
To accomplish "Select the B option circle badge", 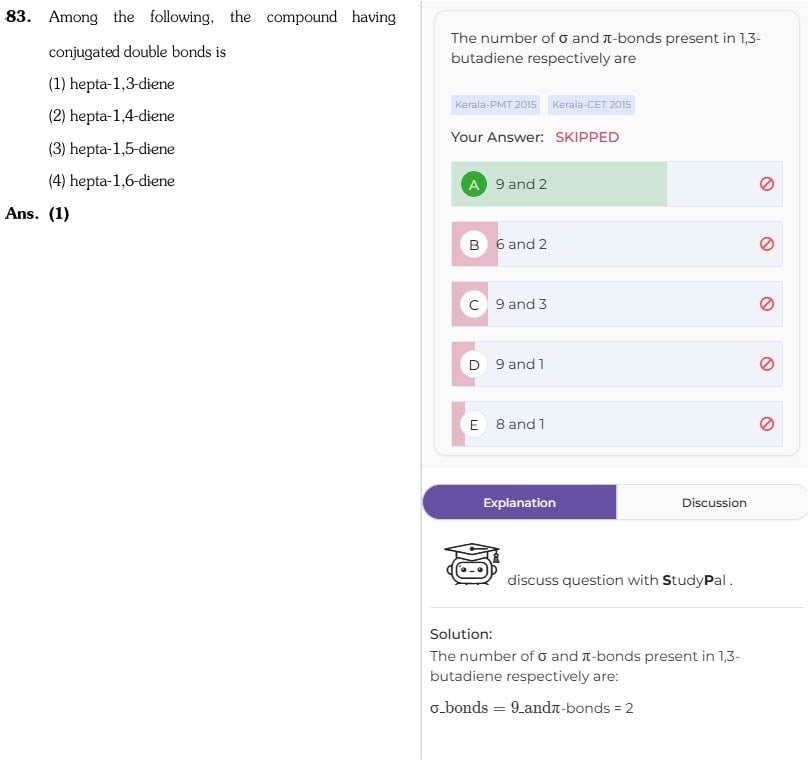I will pos(474,244).
